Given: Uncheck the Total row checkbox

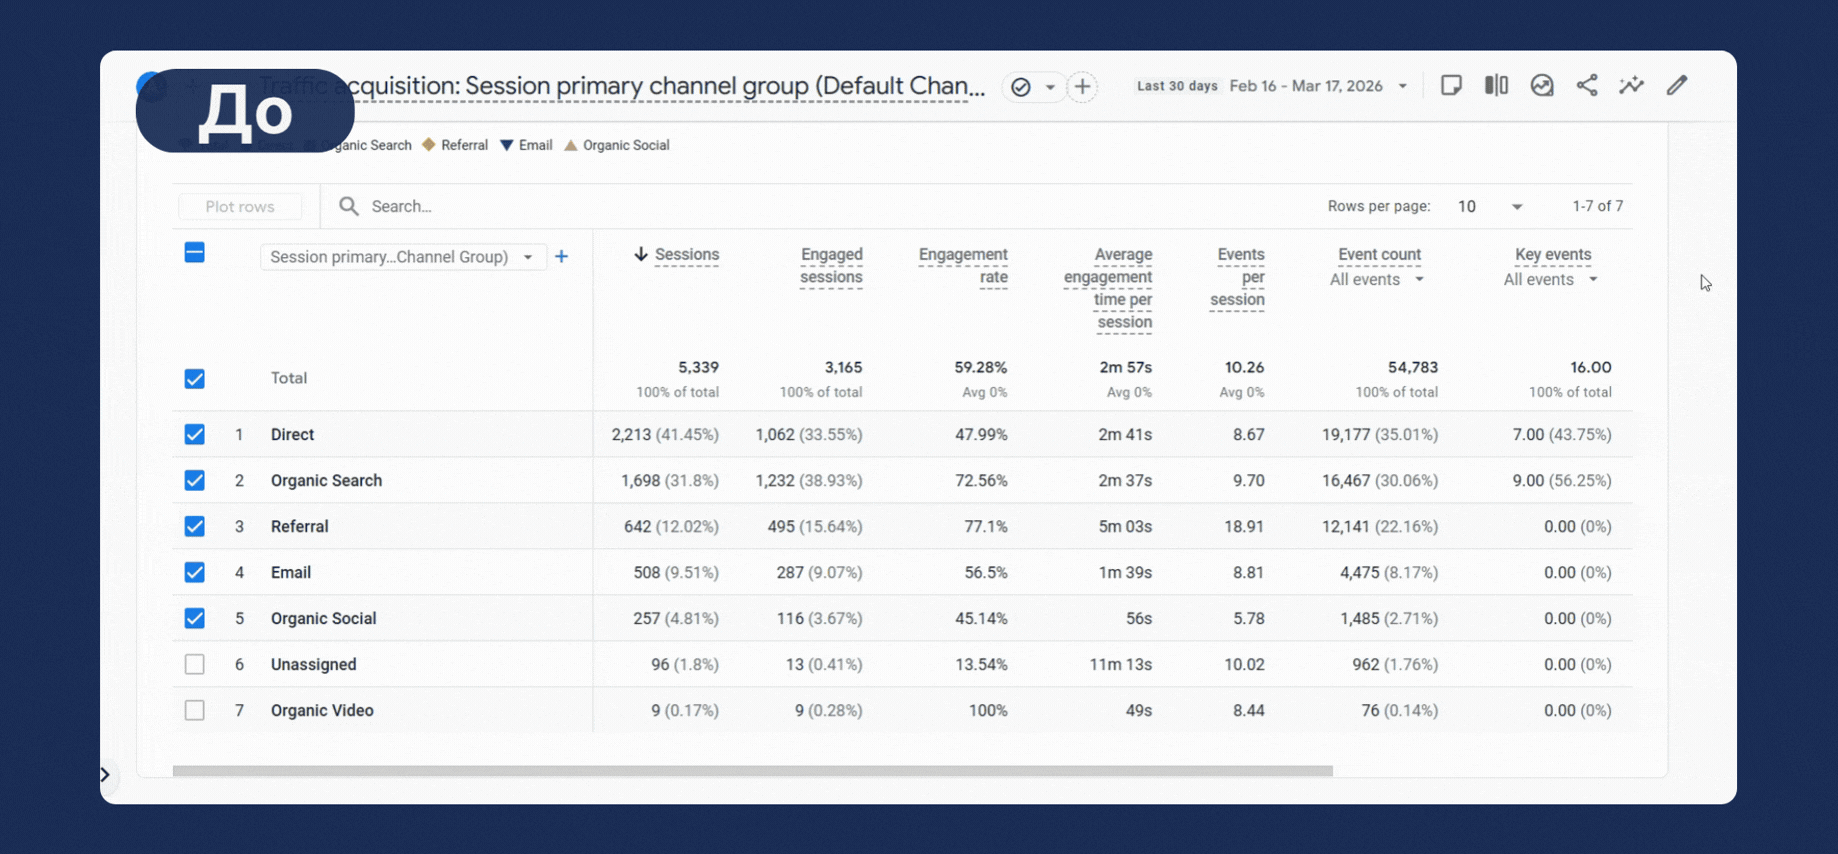Looking at the screenshot, I should point(195,379).
